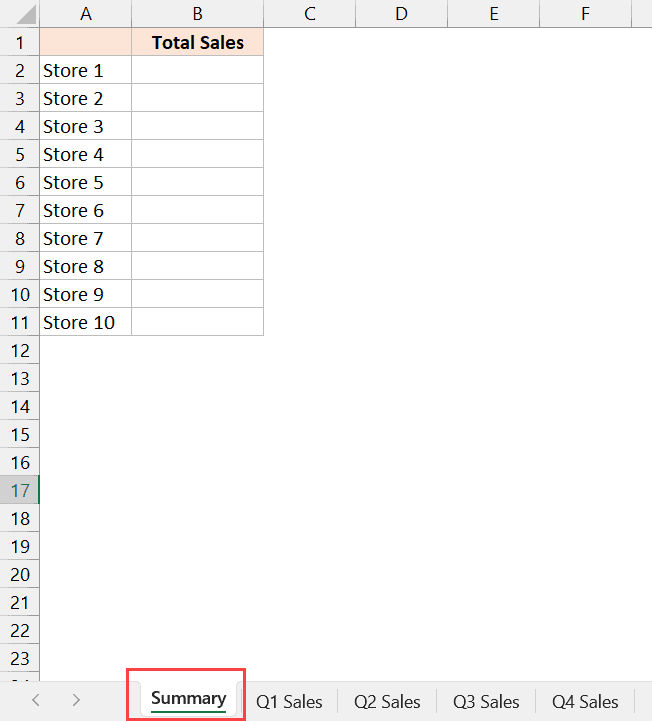Select column B by its header
652x721 pixels.
tap(198, 14)
